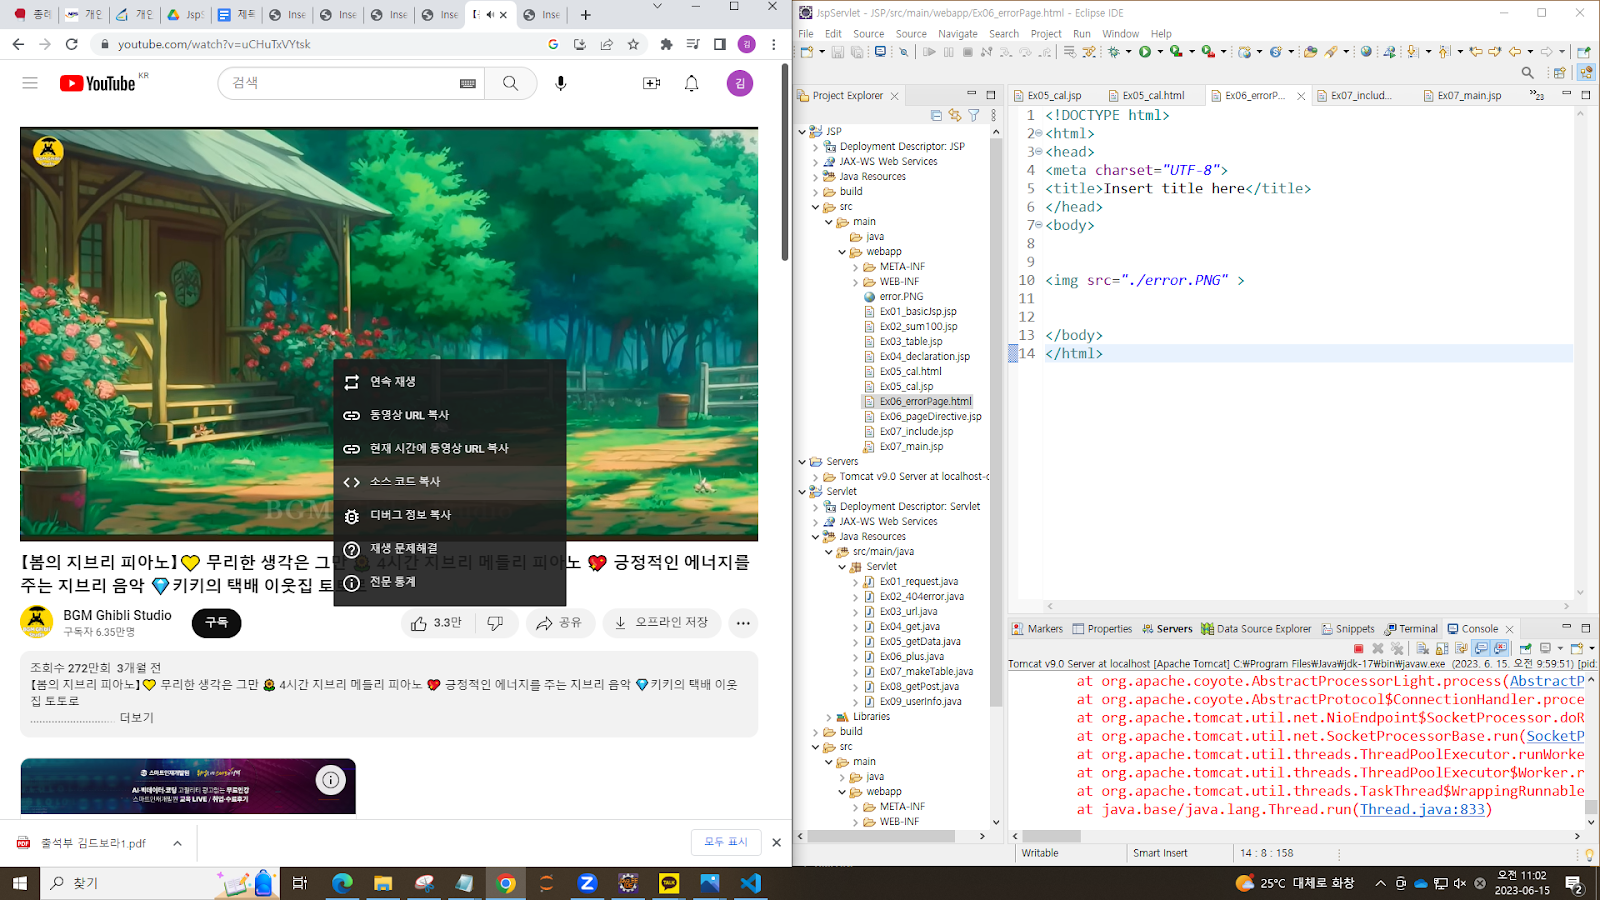Click YouTube on-screen keyboard icon in search box

click(468, 84)
